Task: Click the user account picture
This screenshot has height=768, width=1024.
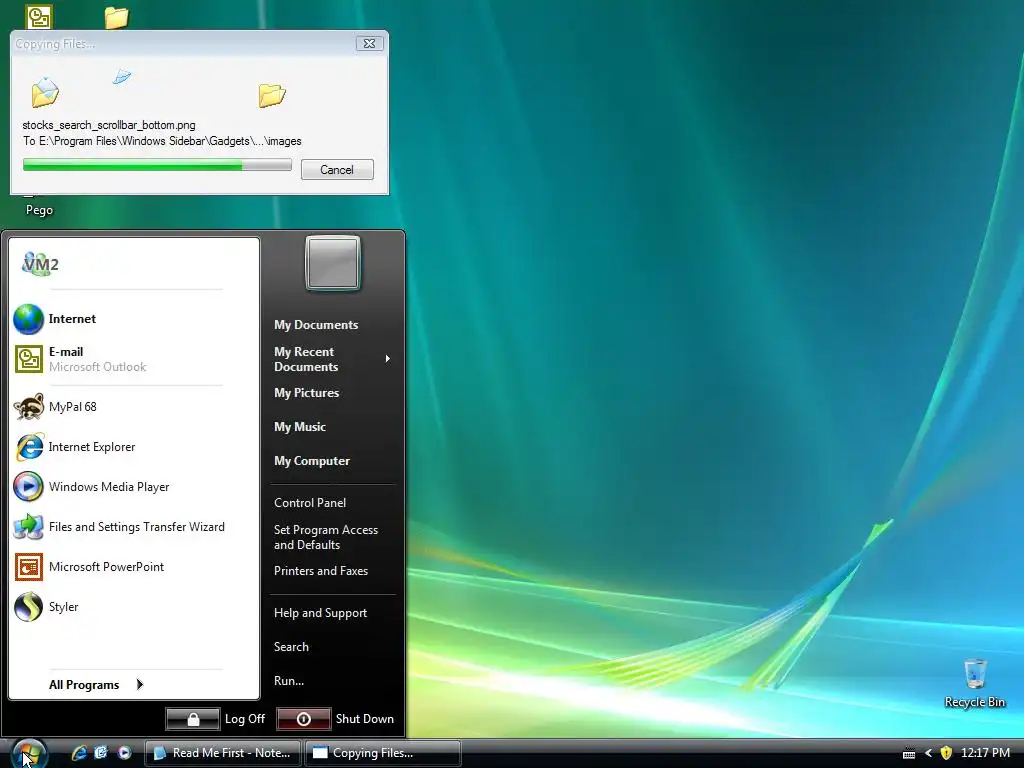Action: (x=333, y=263)
